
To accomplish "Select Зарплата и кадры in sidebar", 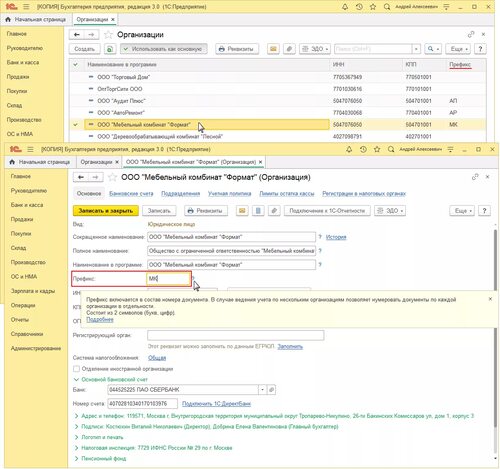I will pos(33,291).
